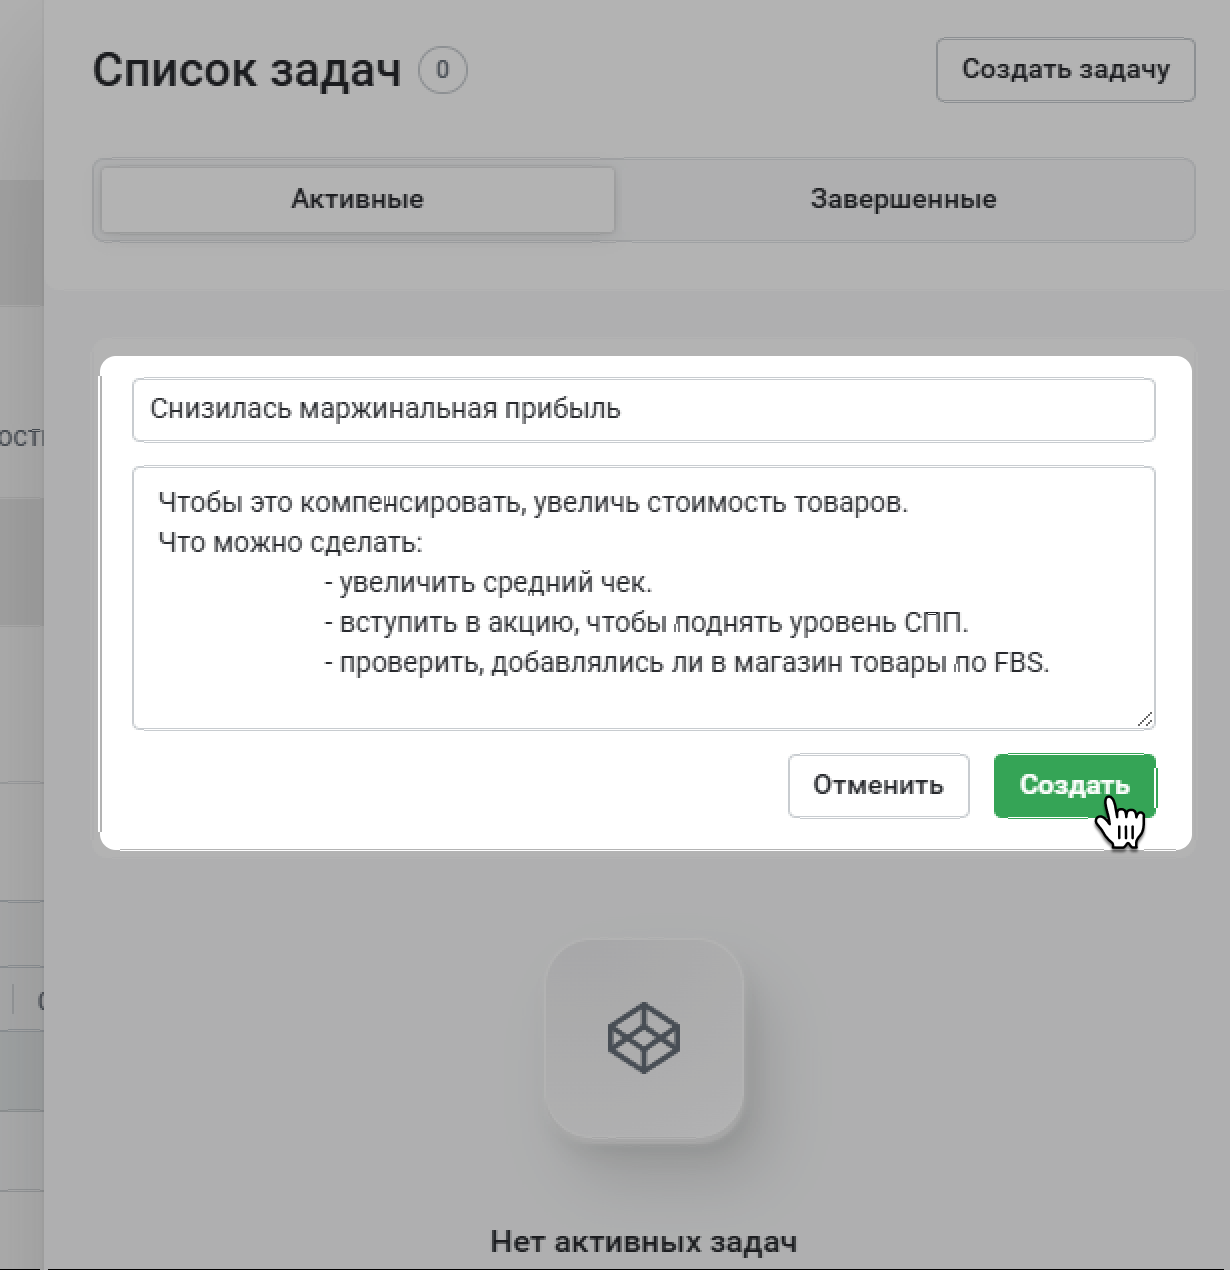Grab the description textarea resize handle
The width and height of the screenshot is (1230, 1270).
[x=1144, y=718]
